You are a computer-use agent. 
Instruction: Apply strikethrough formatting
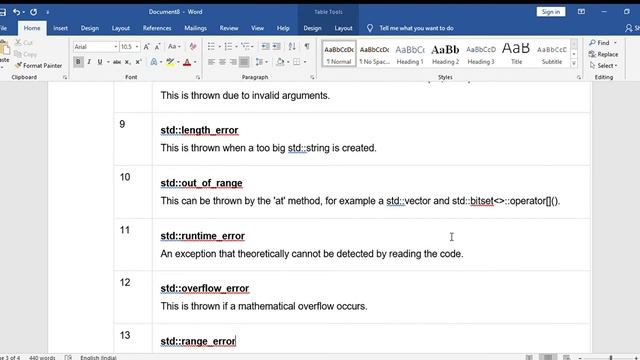[117, 62]
